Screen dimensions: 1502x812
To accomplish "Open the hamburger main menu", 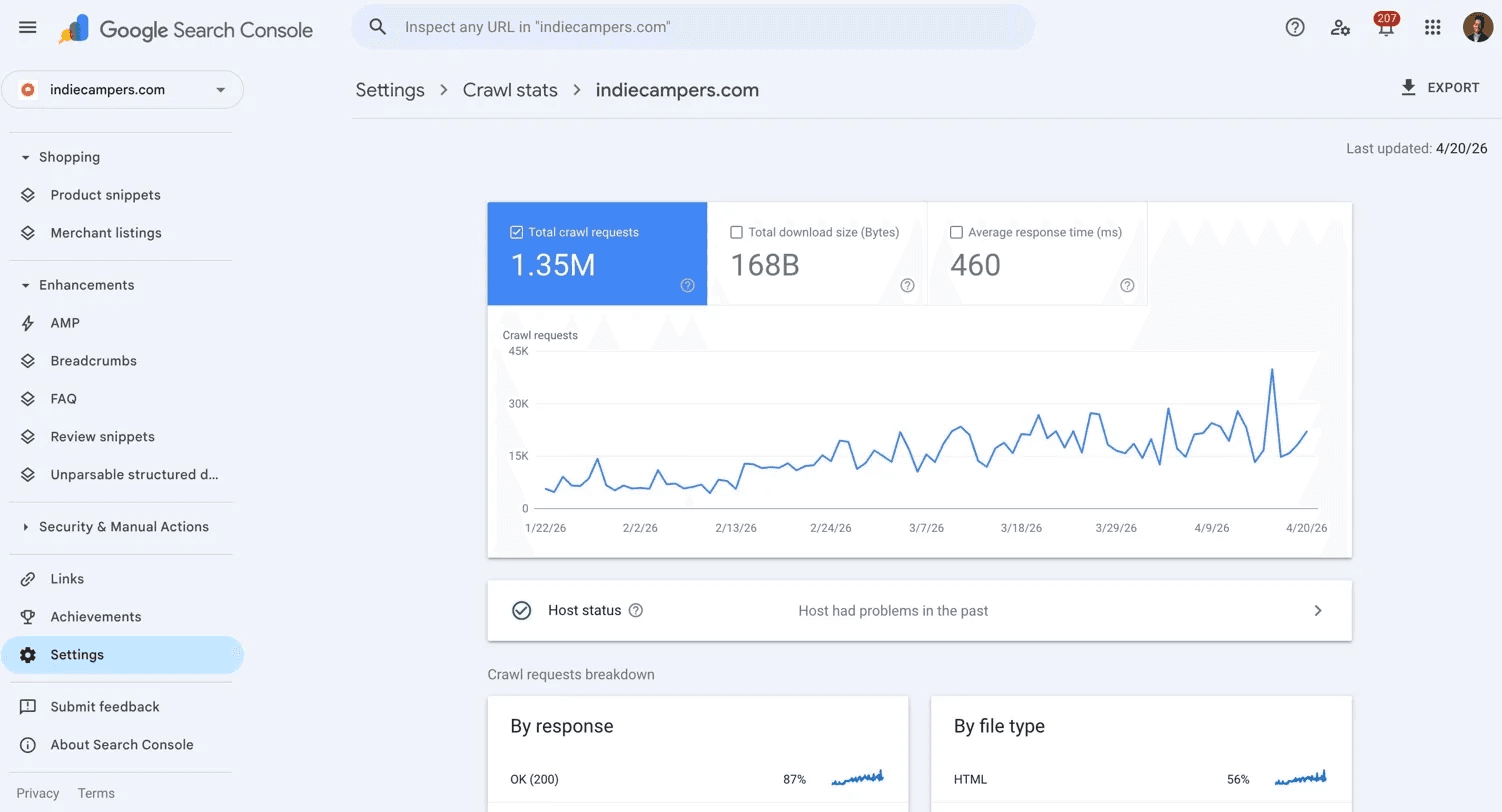I will [x=28, y=27].
